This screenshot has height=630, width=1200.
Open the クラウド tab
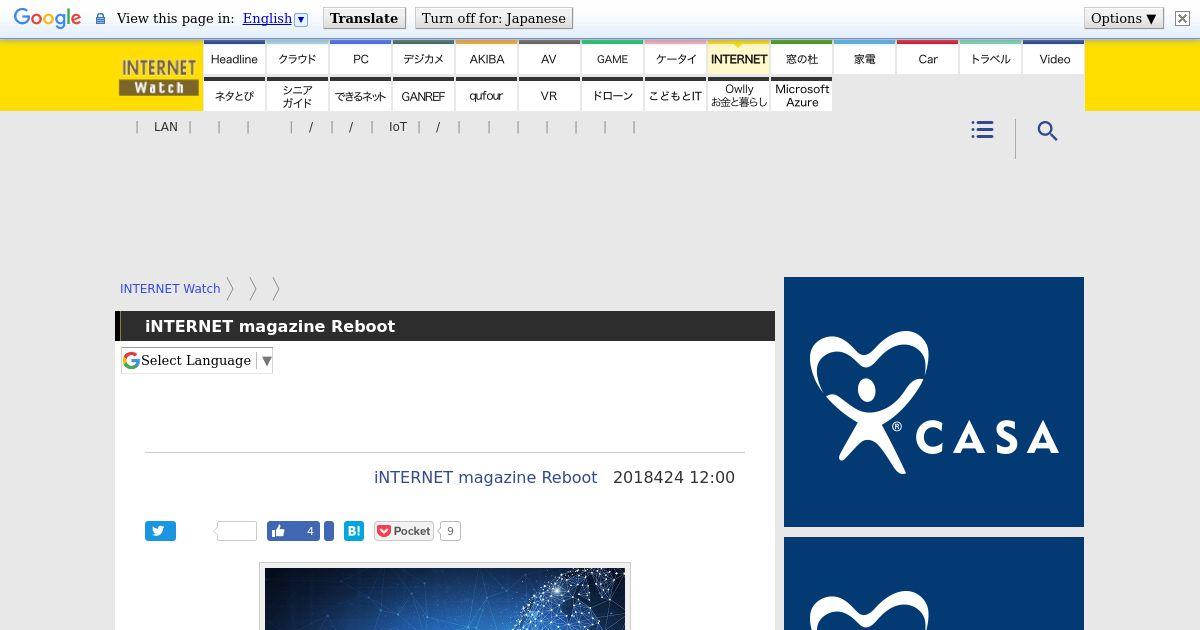(297, 58)
